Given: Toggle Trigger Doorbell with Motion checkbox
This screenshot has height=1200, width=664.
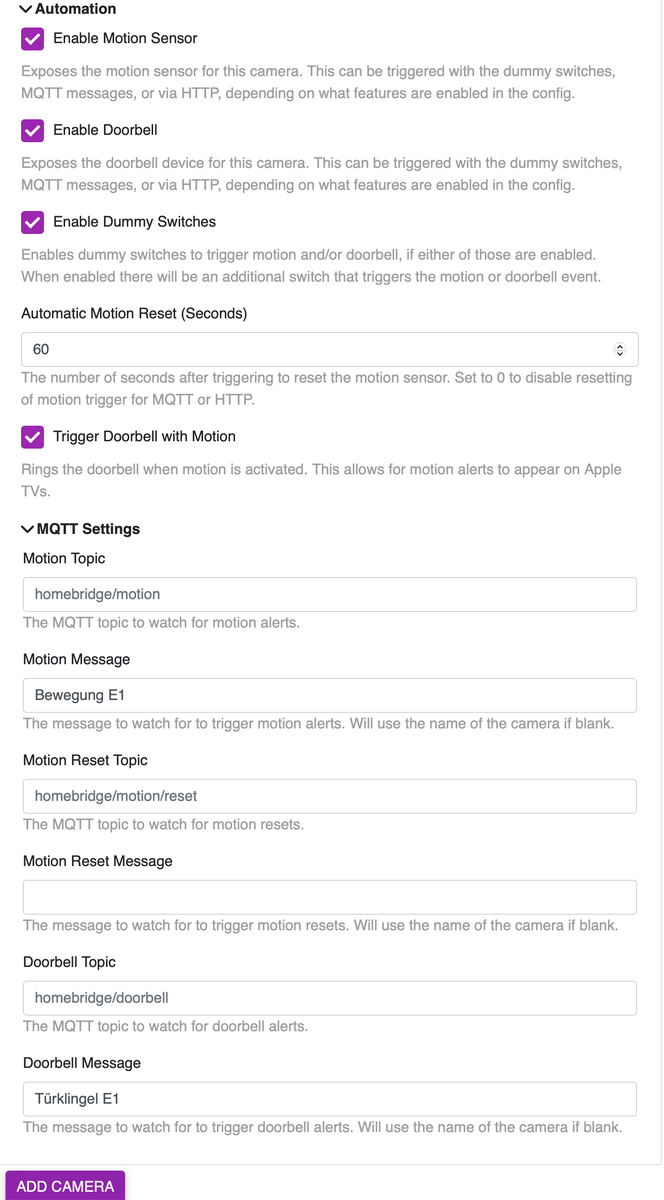Looking at the screenshot, I should (x=33, y=437).
